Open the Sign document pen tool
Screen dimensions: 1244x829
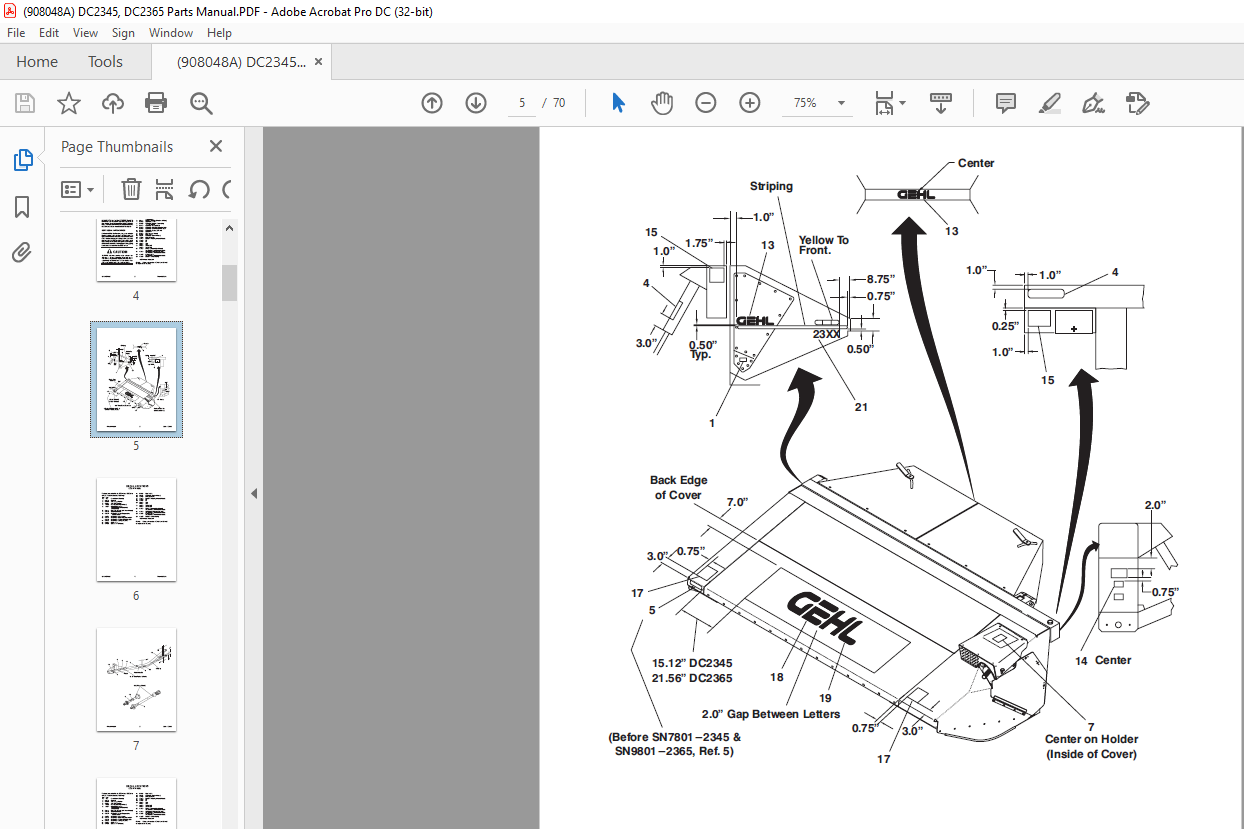(1094, 103)
